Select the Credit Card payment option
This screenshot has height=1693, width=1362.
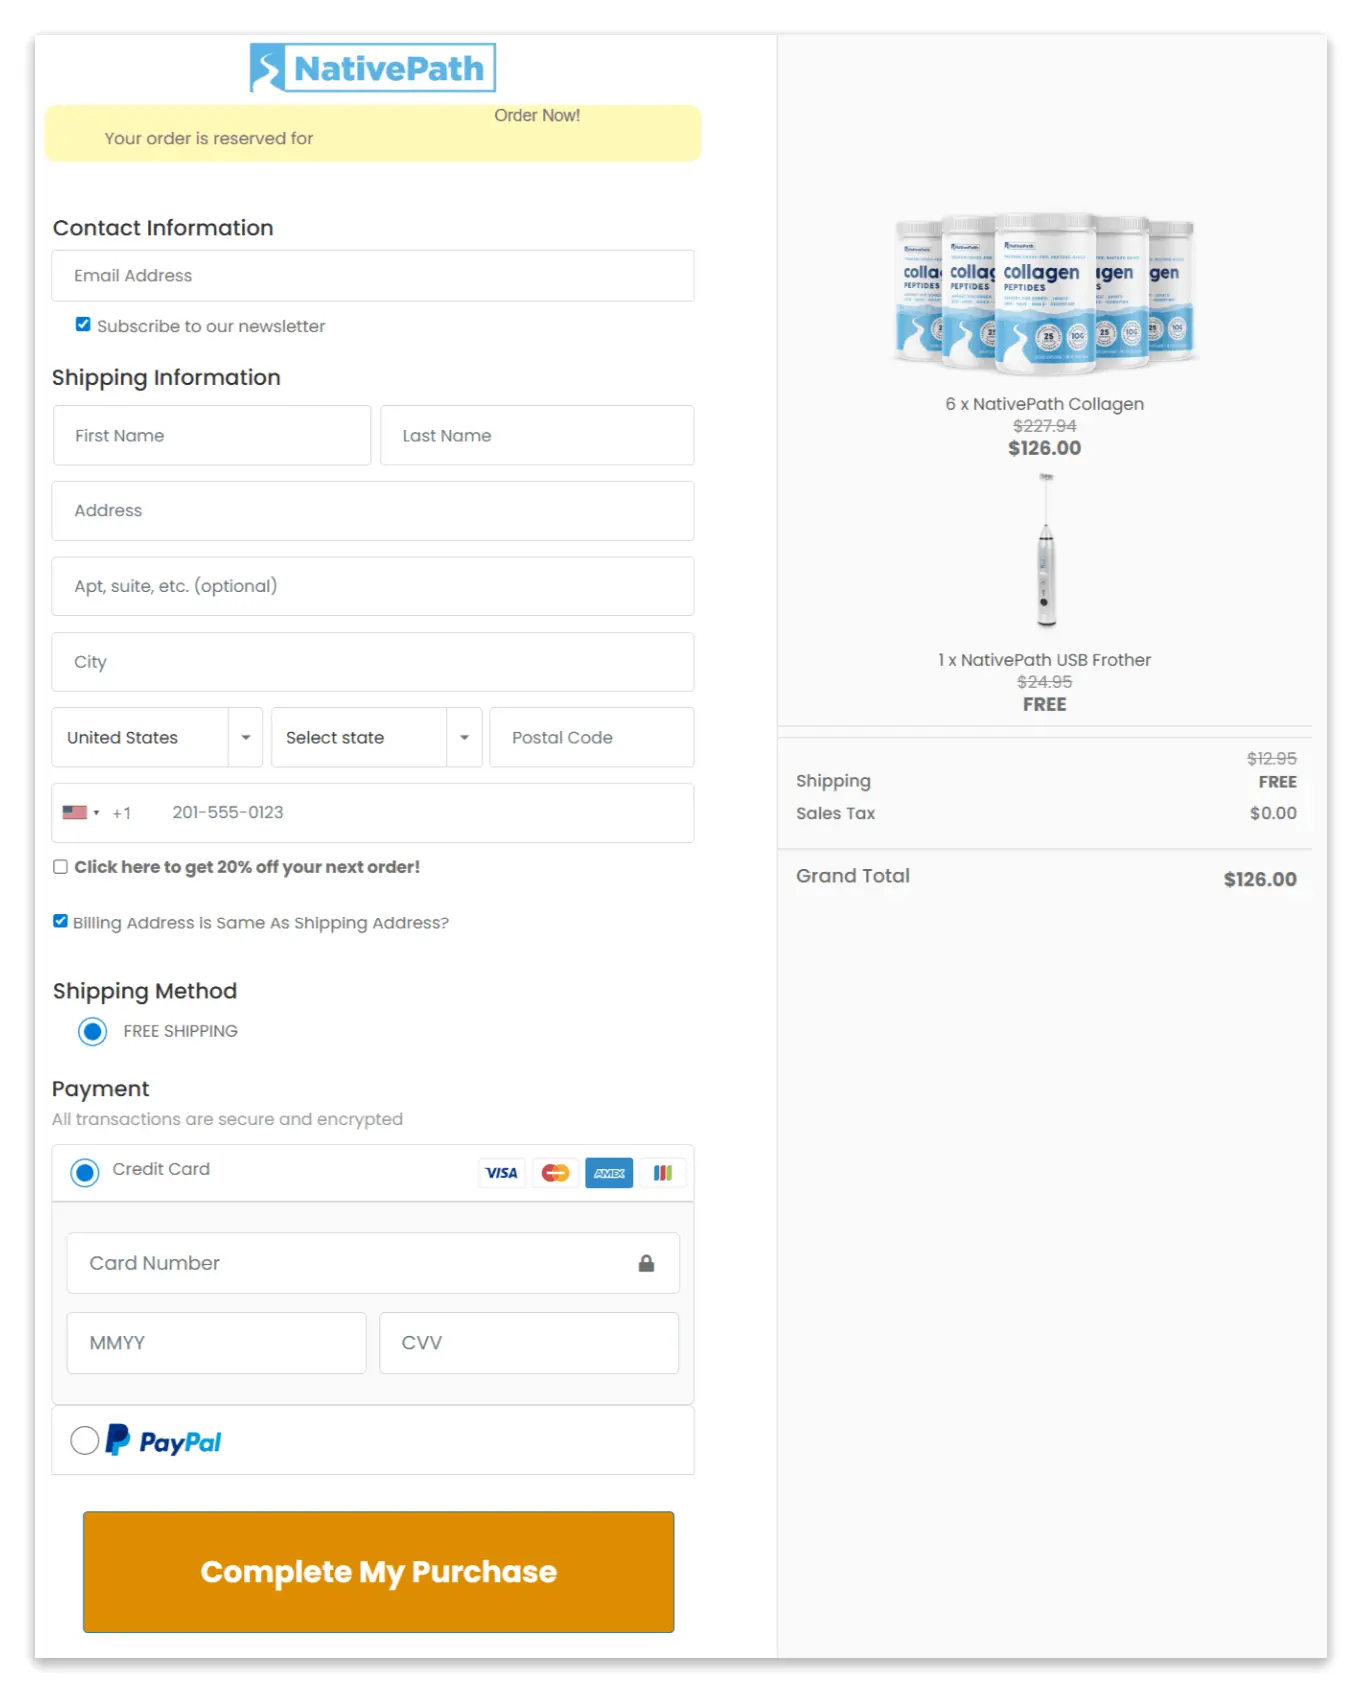(85, 1172)
